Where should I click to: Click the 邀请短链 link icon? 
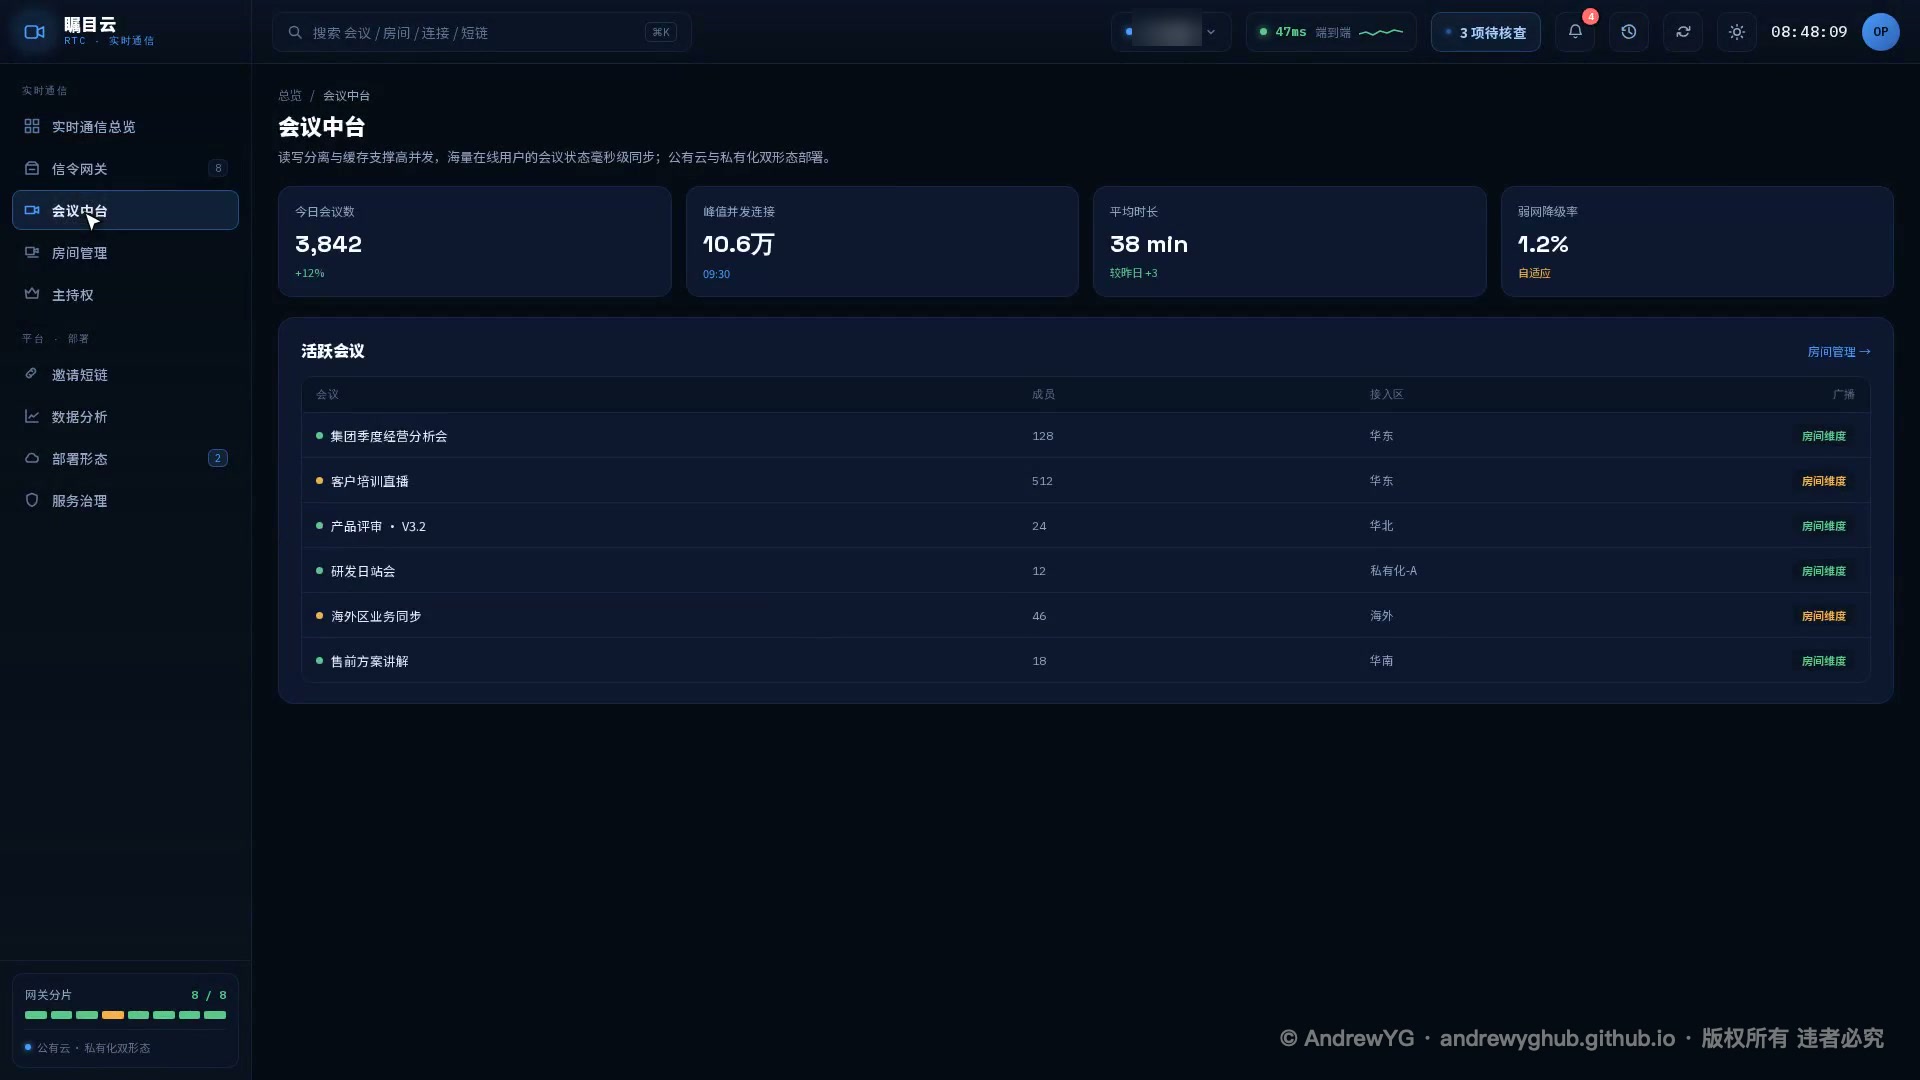tap(32, 374)
